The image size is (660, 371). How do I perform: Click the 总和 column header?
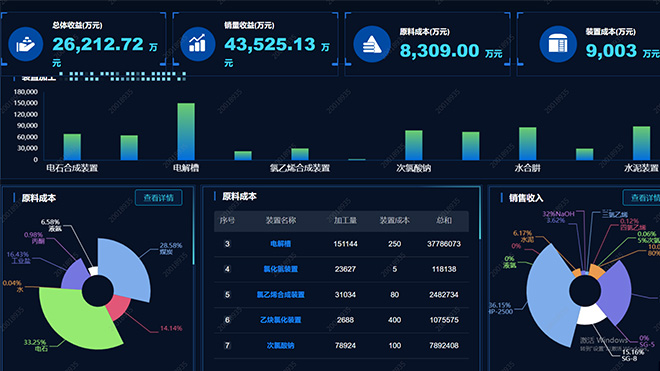pos(444,220)
